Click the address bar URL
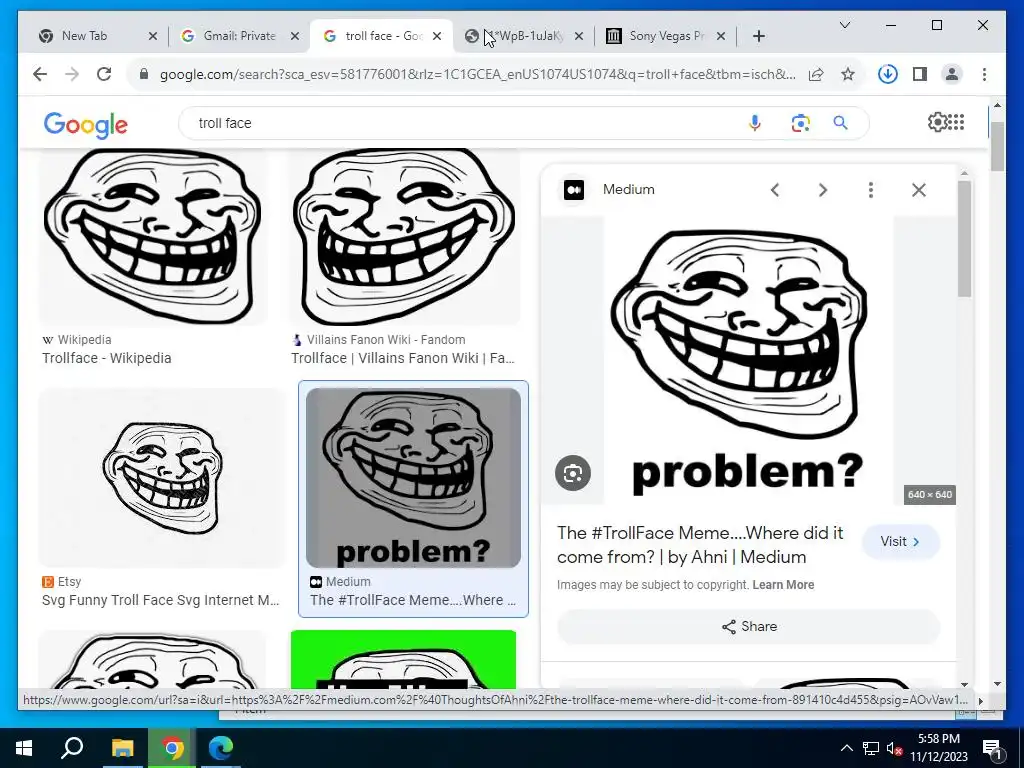Image resolution: width=1024 pixels, height=768 pixels. pos(477,74)
